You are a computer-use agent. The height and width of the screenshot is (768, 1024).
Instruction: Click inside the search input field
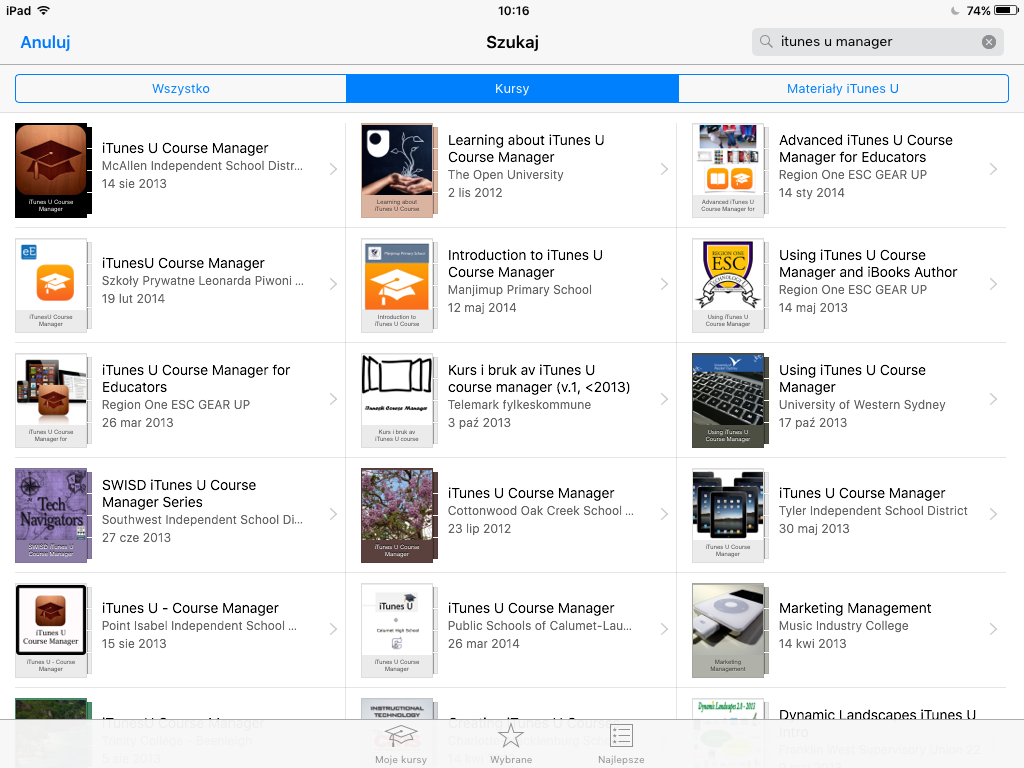tap(870, 42)
